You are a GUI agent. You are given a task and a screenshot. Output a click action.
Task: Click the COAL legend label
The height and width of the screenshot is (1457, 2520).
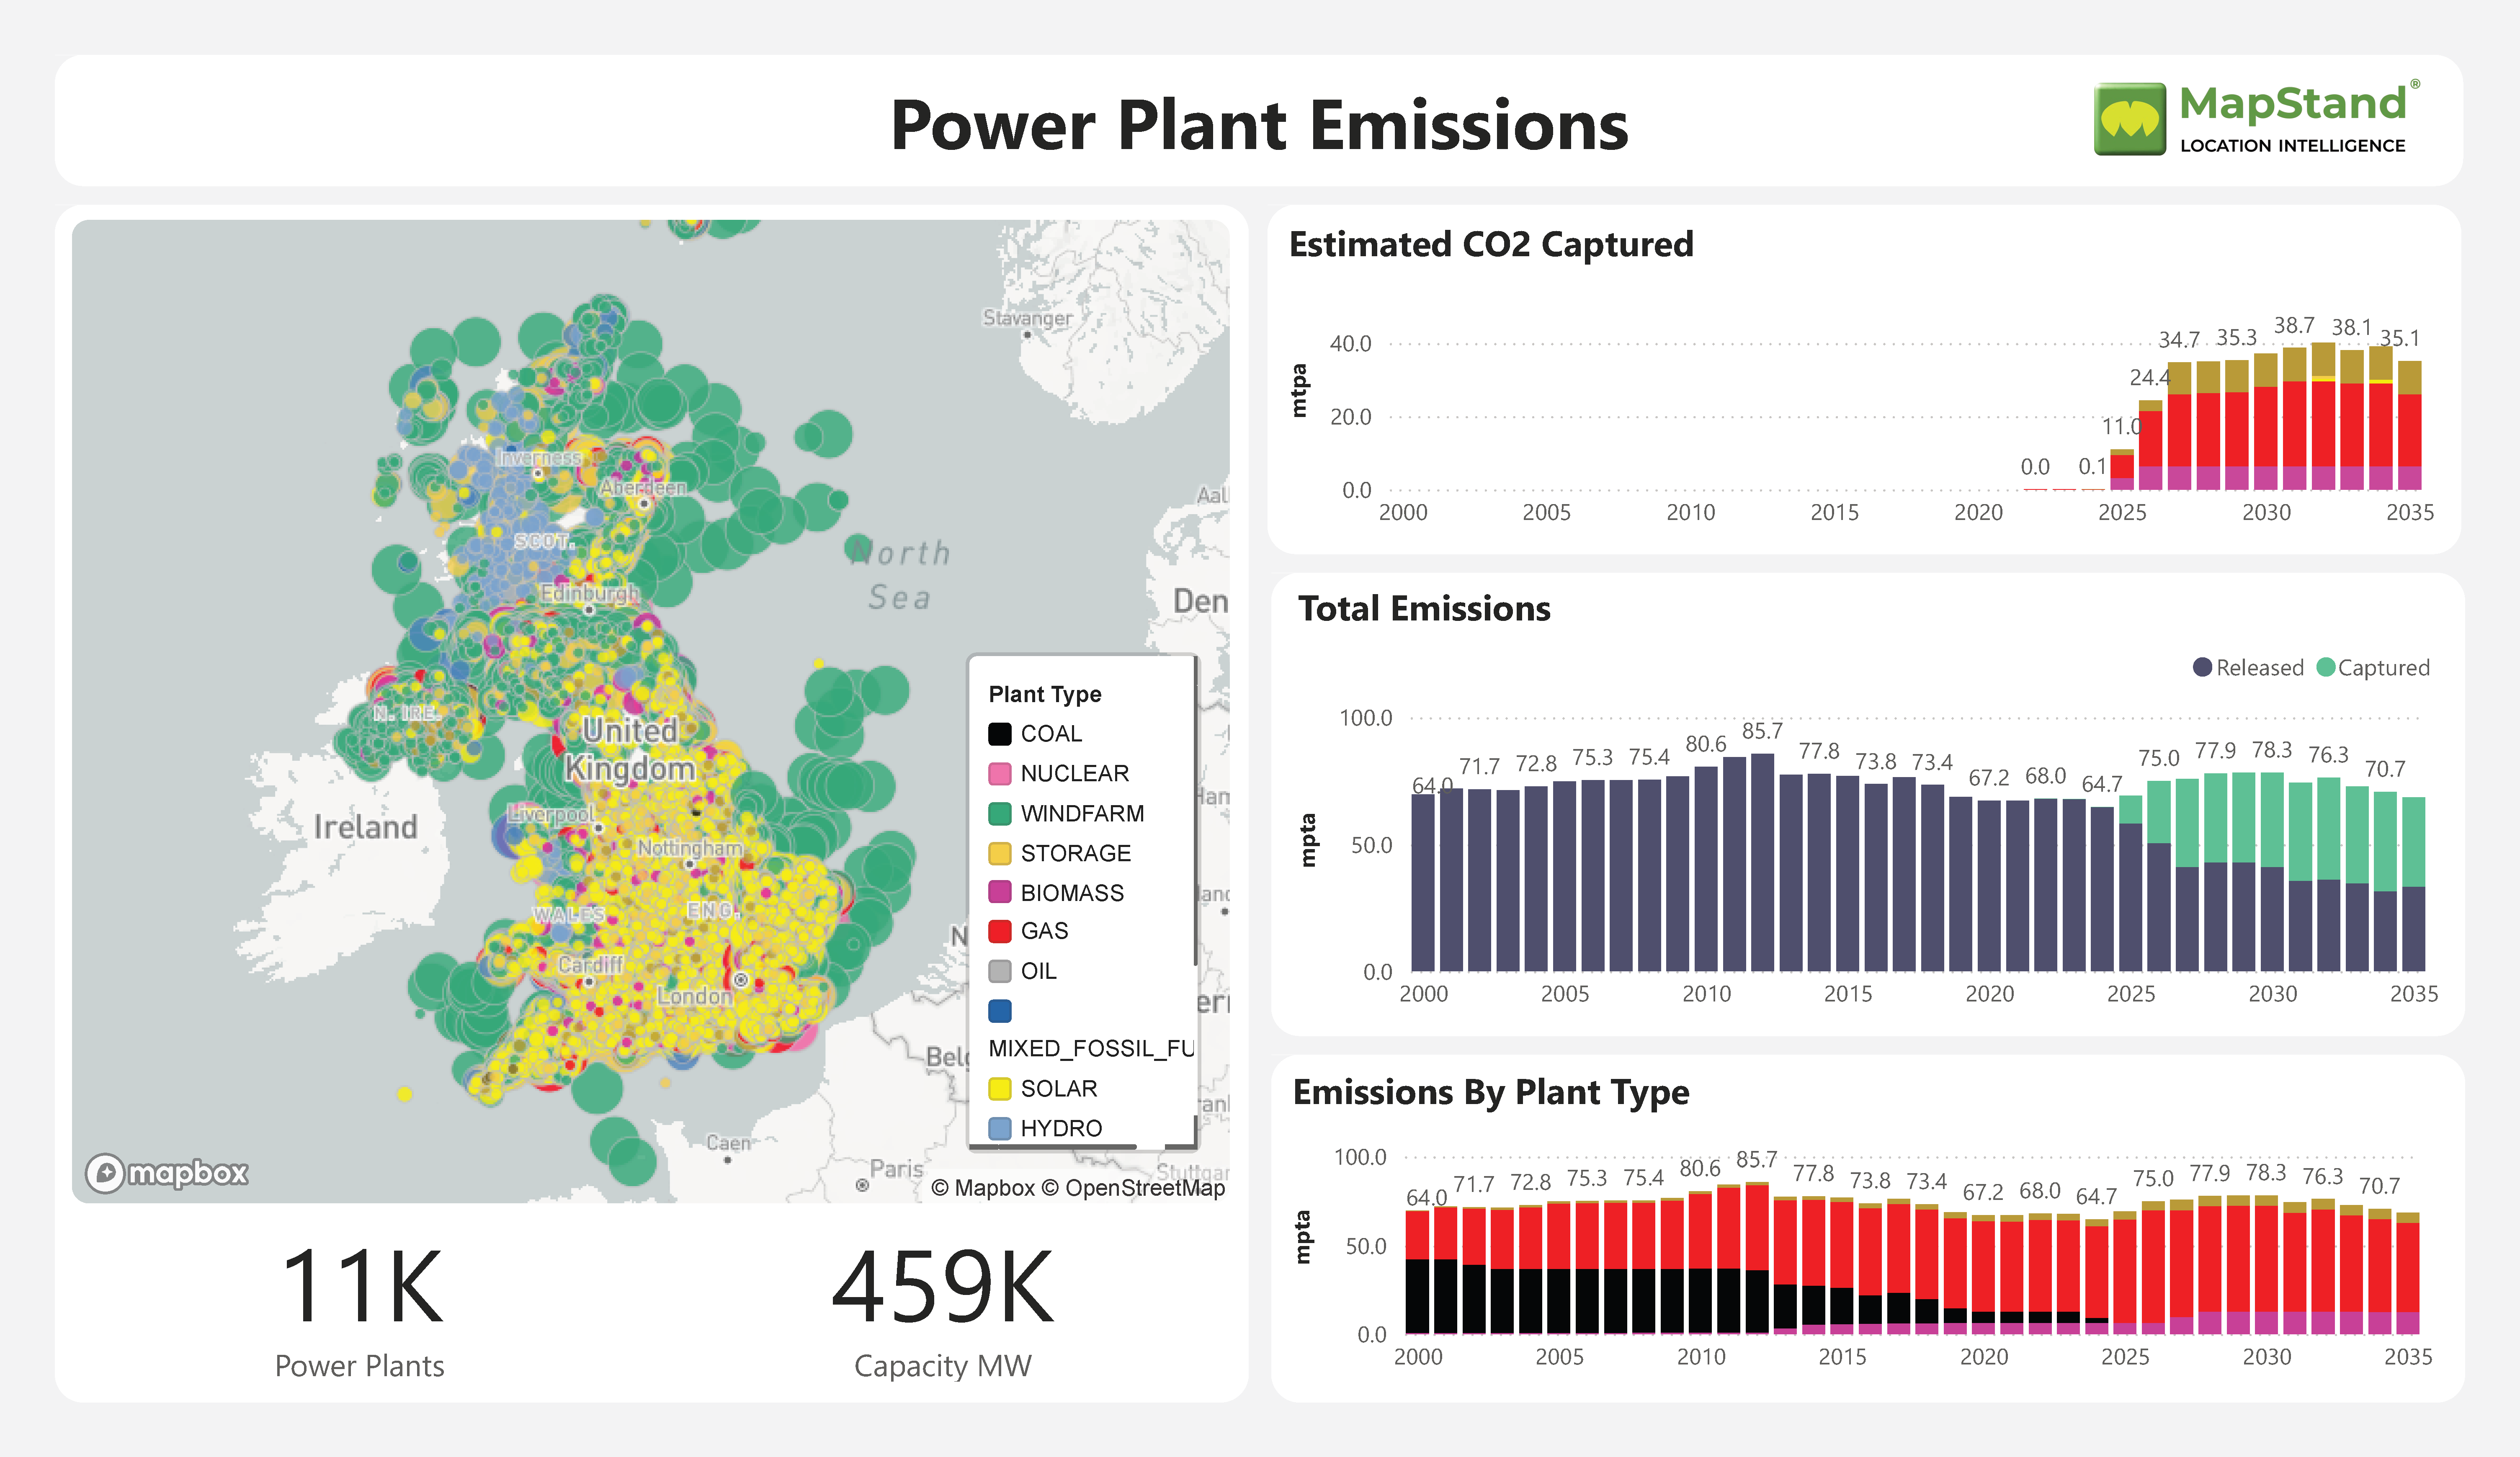click(1051, 734)
